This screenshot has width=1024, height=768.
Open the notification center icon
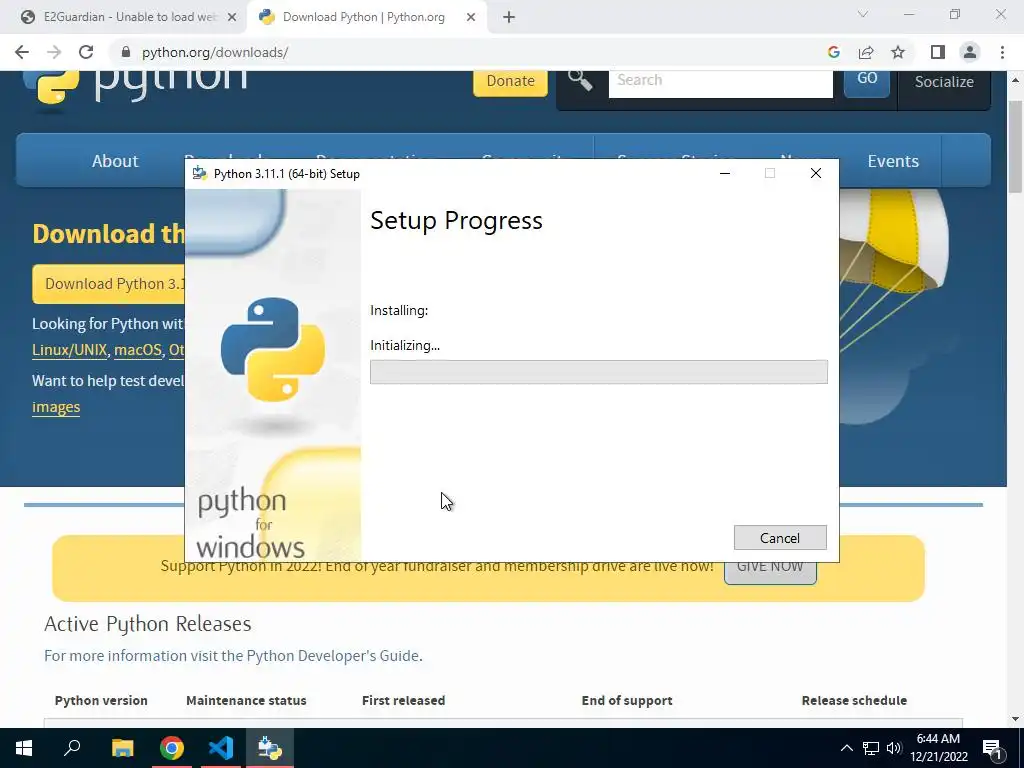pos(992,748)
